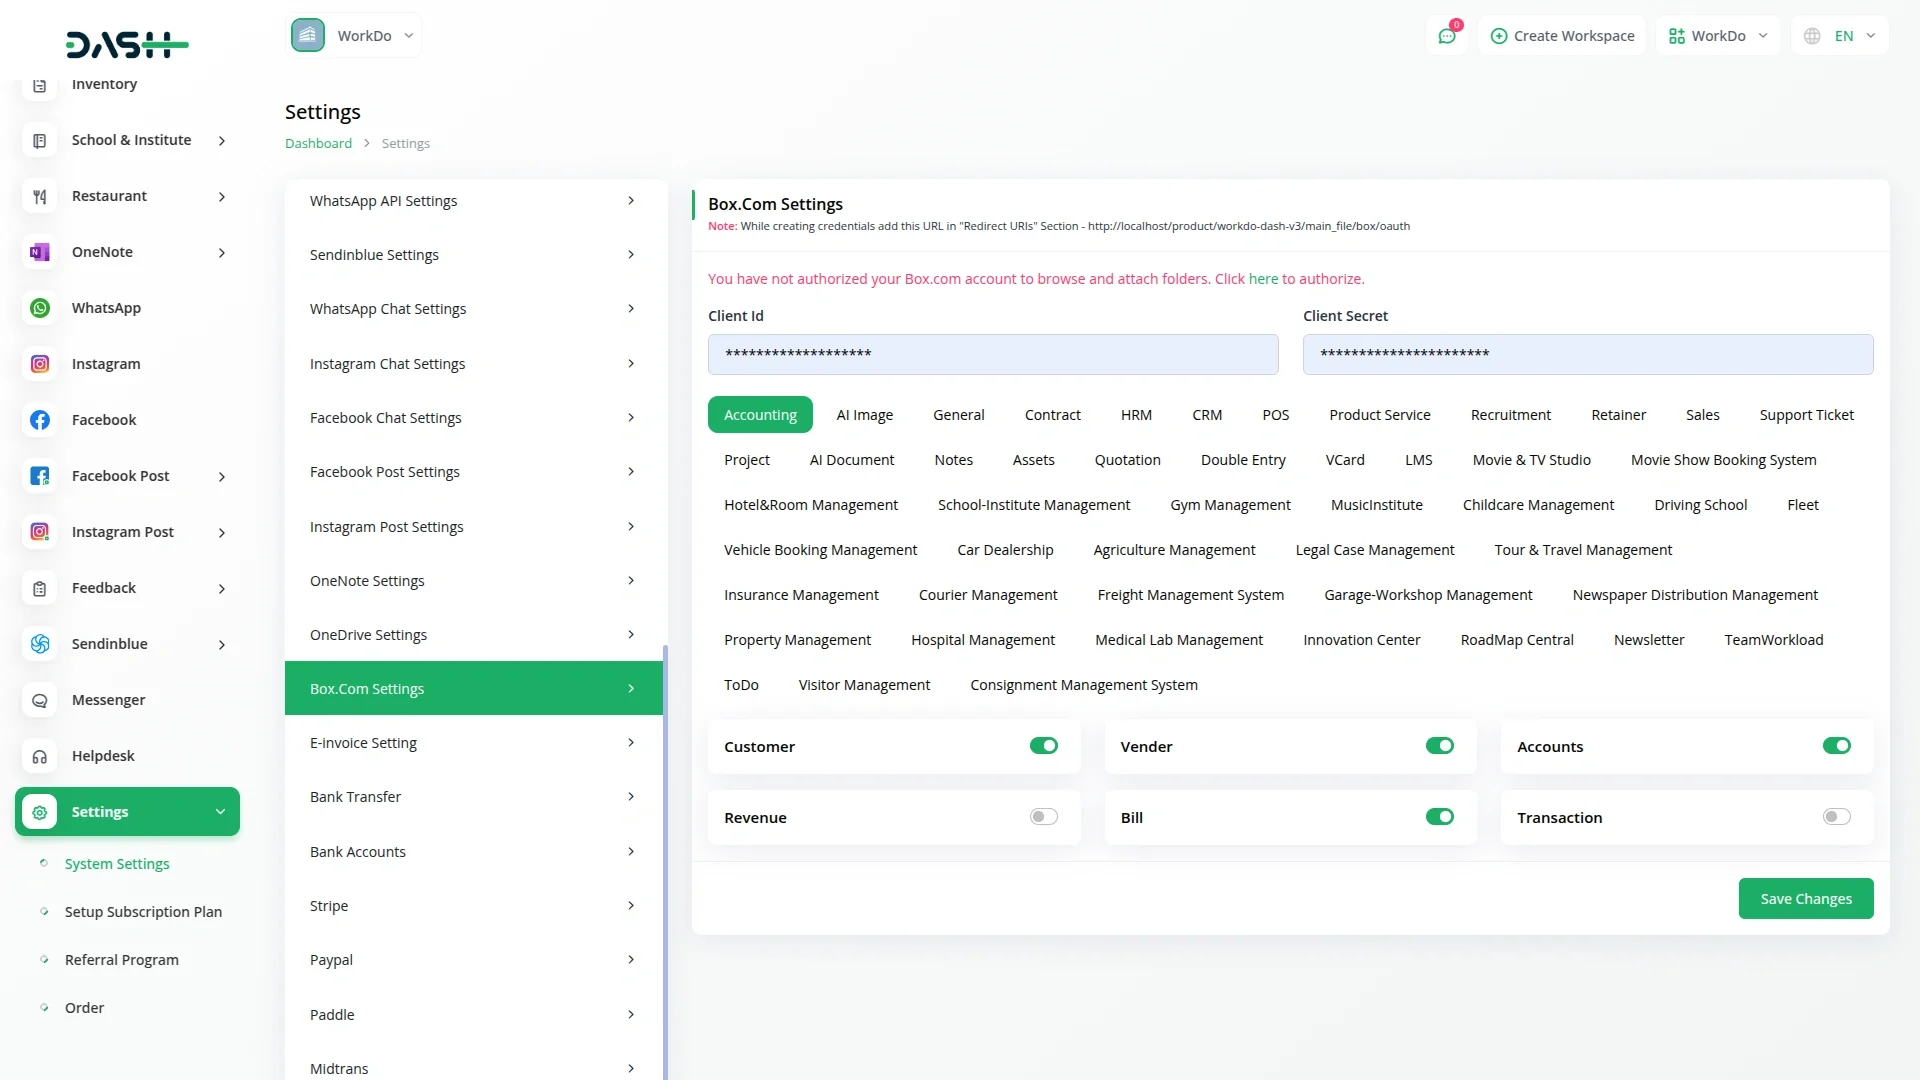1920x1080 pixels.
Task: Open the OneNote icon in sidebar
Action: 40,252
